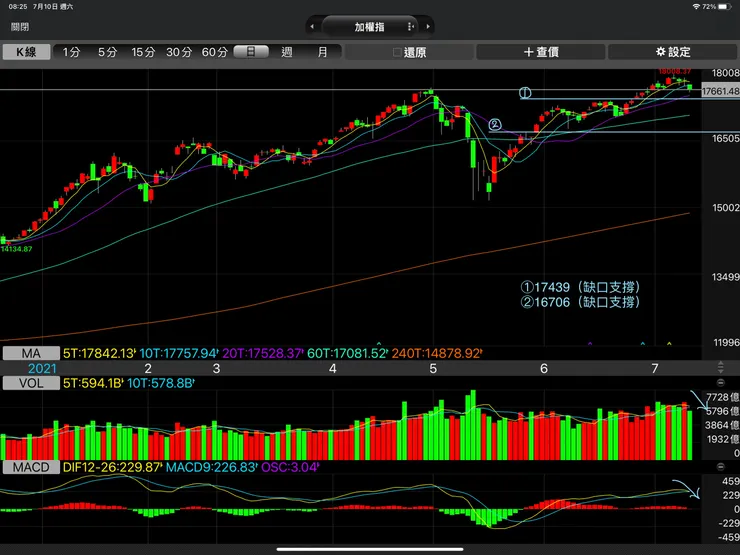Screen dimensions: 740x555
Task: Collapse the VOL panel with minus icon
Action: pos(721,383)
